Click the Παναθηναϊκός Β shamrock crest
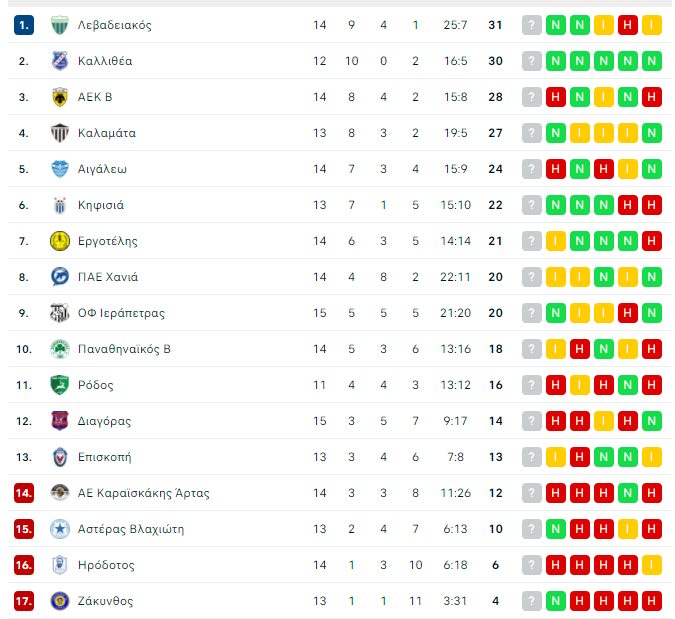 tap(60, 349)
